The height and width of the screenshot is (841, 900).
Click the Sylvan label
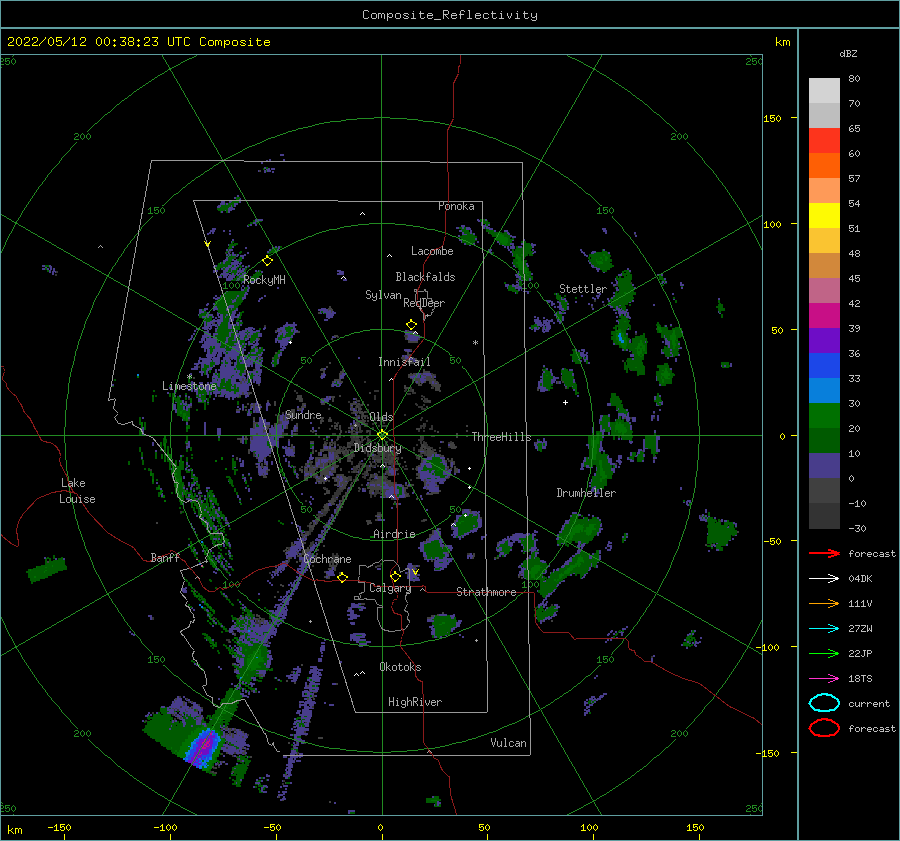pyautogui.click(x=383, y=295)
